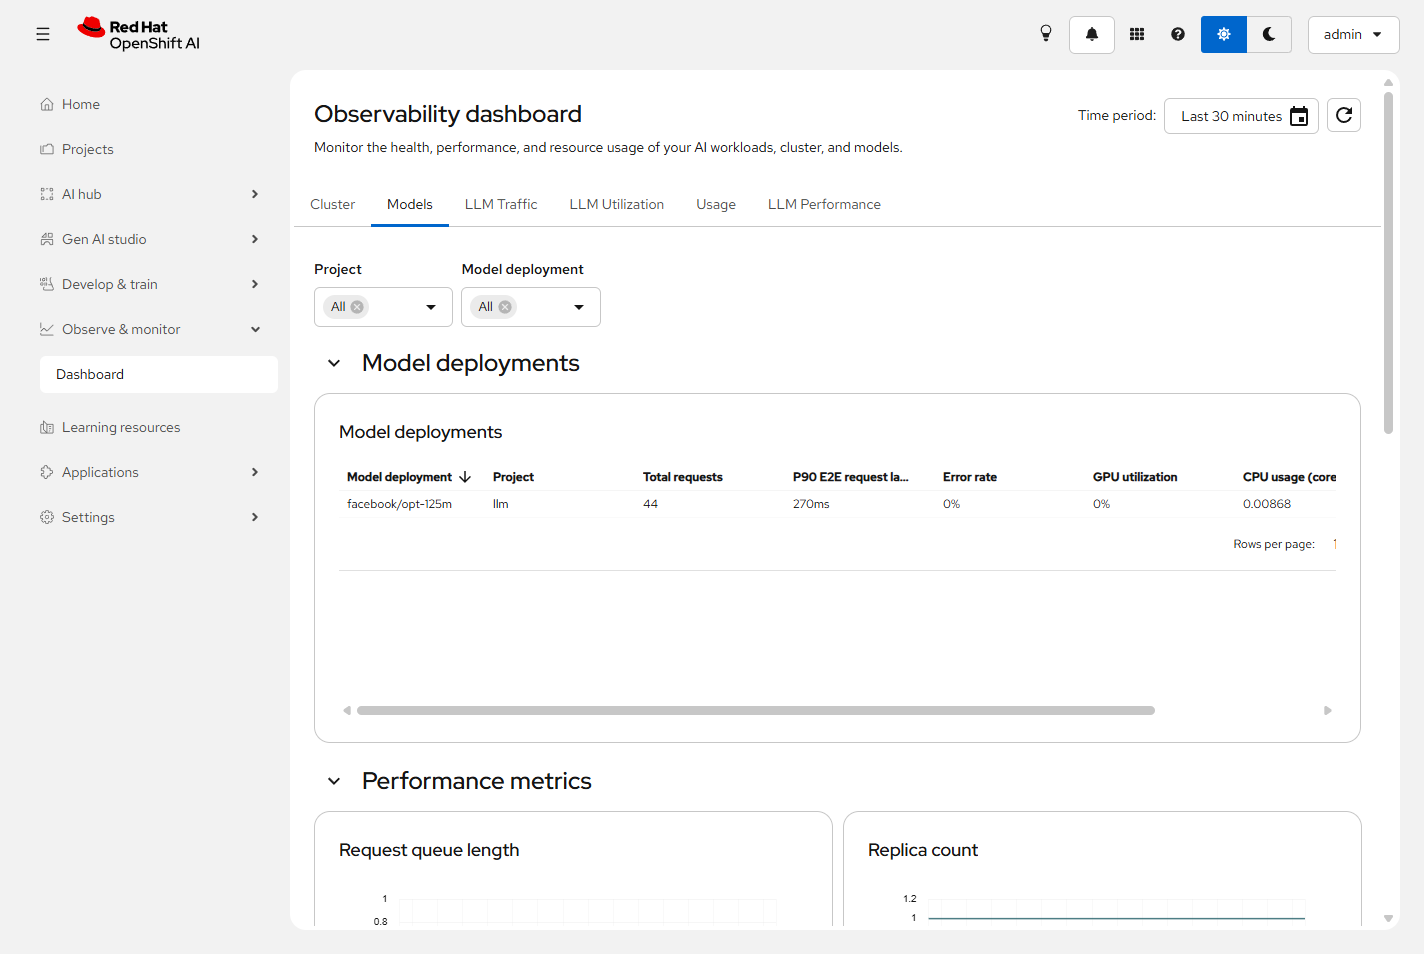Switch to light theme sun button

click(1224, 34)
